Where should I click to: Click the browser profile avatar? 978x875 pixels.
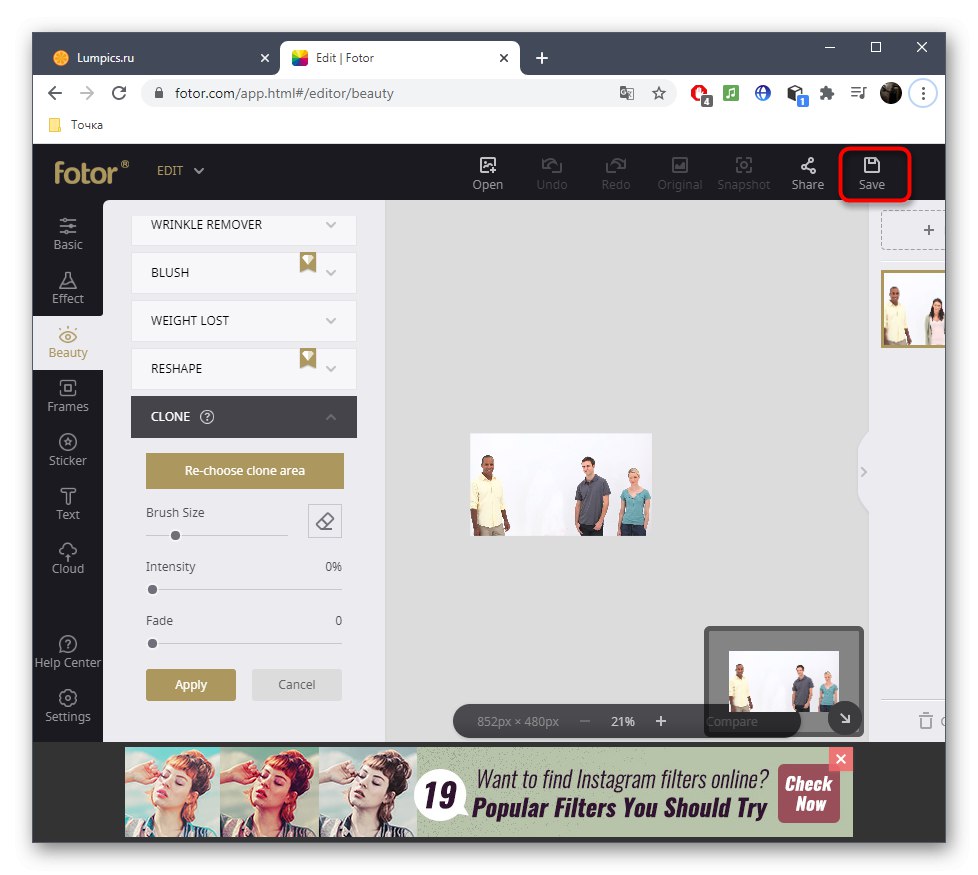(x=891, y=94)
